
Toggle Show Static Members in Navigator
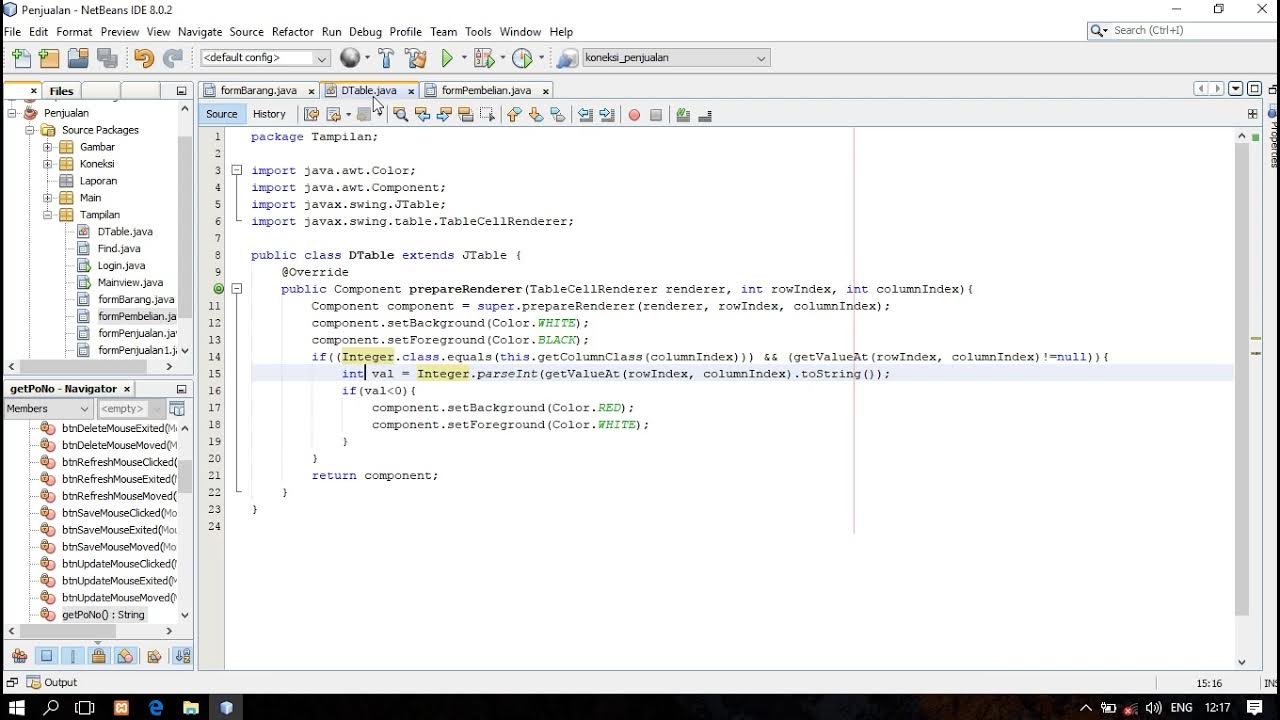[73, 656]
